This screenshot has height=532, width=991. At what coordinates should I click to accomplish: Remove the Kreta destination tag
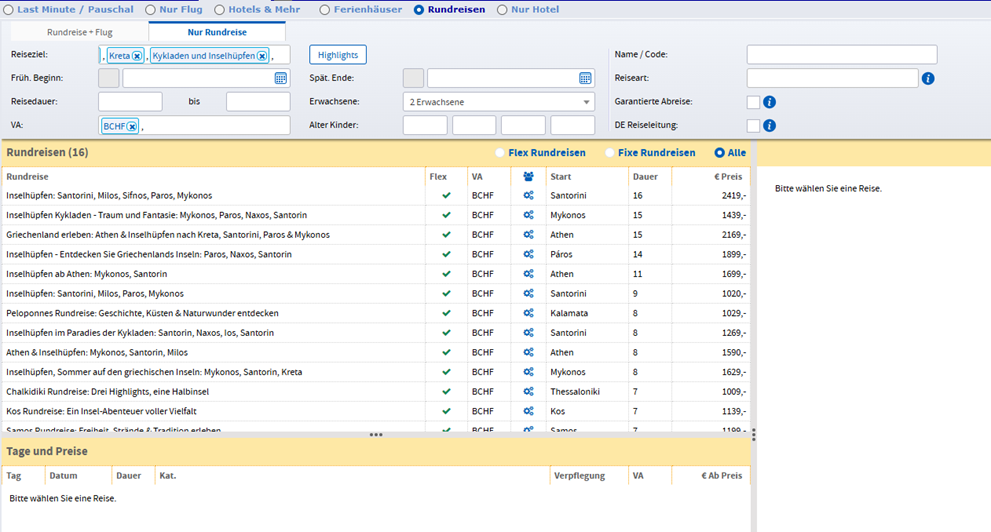pyautogui.click(x=137, y=56)
